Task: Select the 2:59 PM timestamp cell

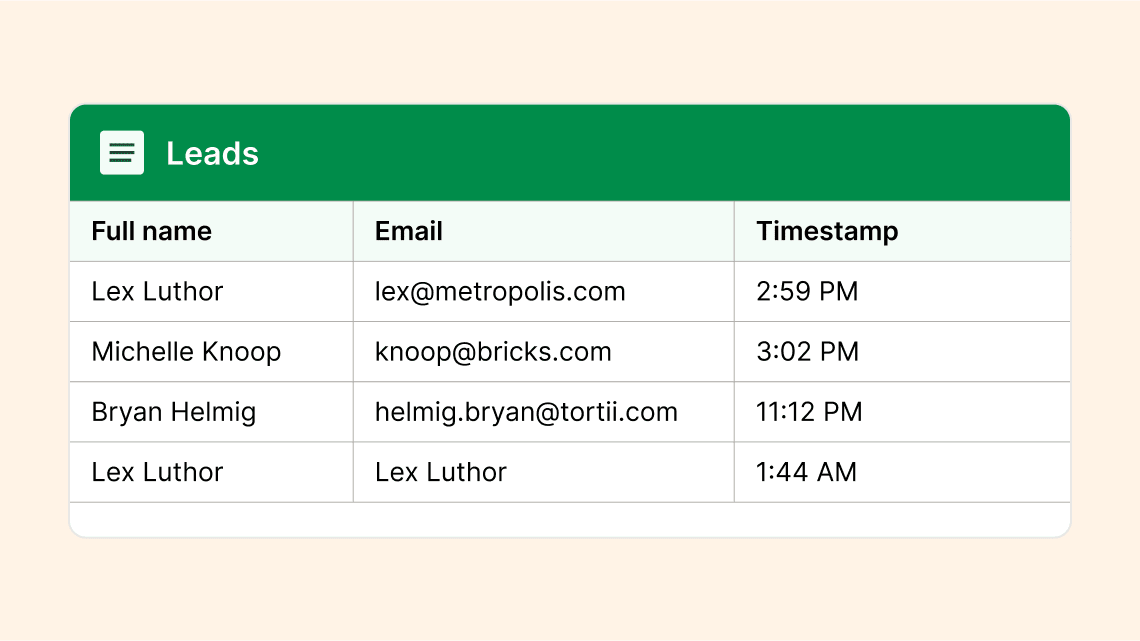Action: tap(902, 291)
